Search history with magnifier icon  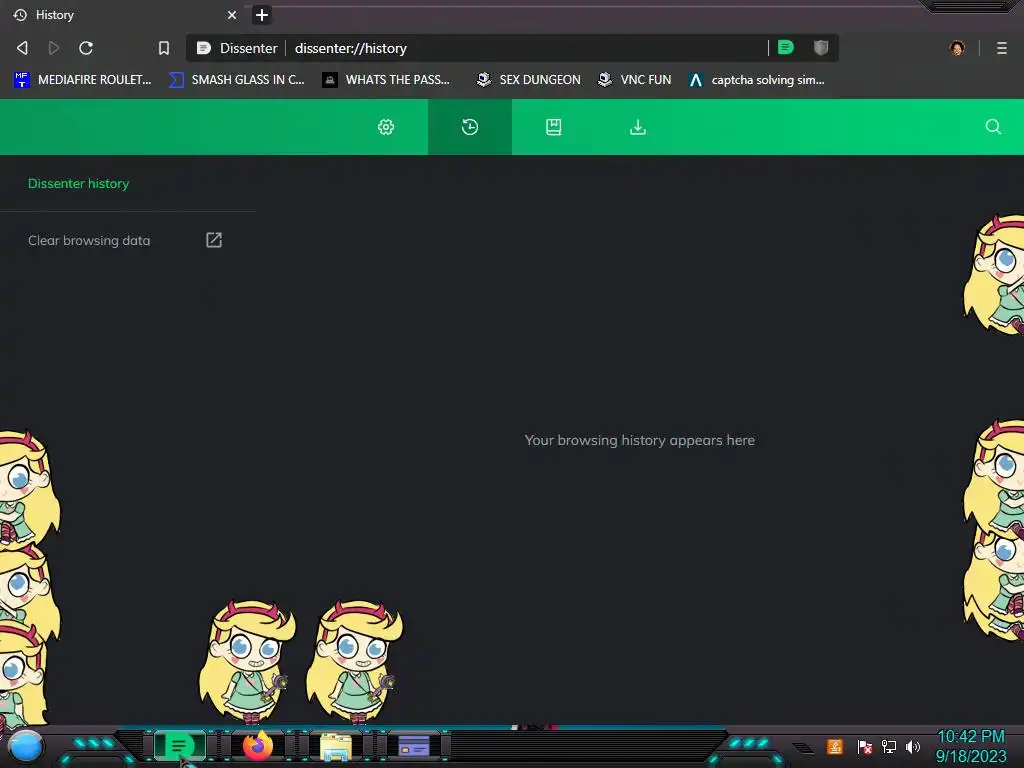[x=993, y=127]
